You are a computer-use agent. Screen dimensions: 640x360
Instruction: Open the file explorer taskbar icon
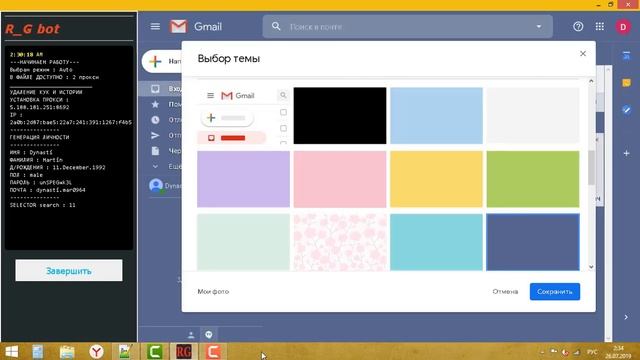(67, 351)
